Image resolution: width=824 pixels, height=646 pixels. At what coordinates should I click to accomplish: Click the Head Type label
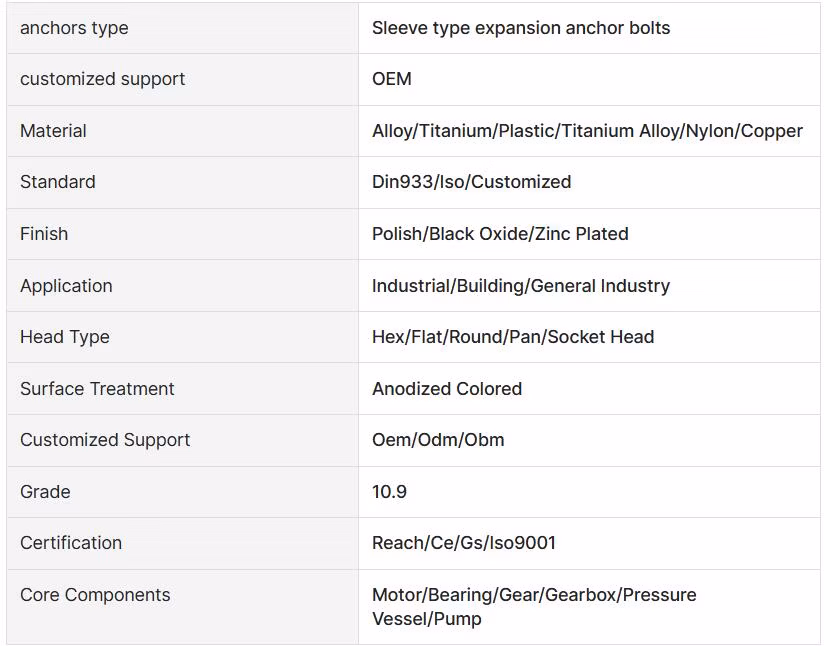pyautogui.click(x=65, y=337)
